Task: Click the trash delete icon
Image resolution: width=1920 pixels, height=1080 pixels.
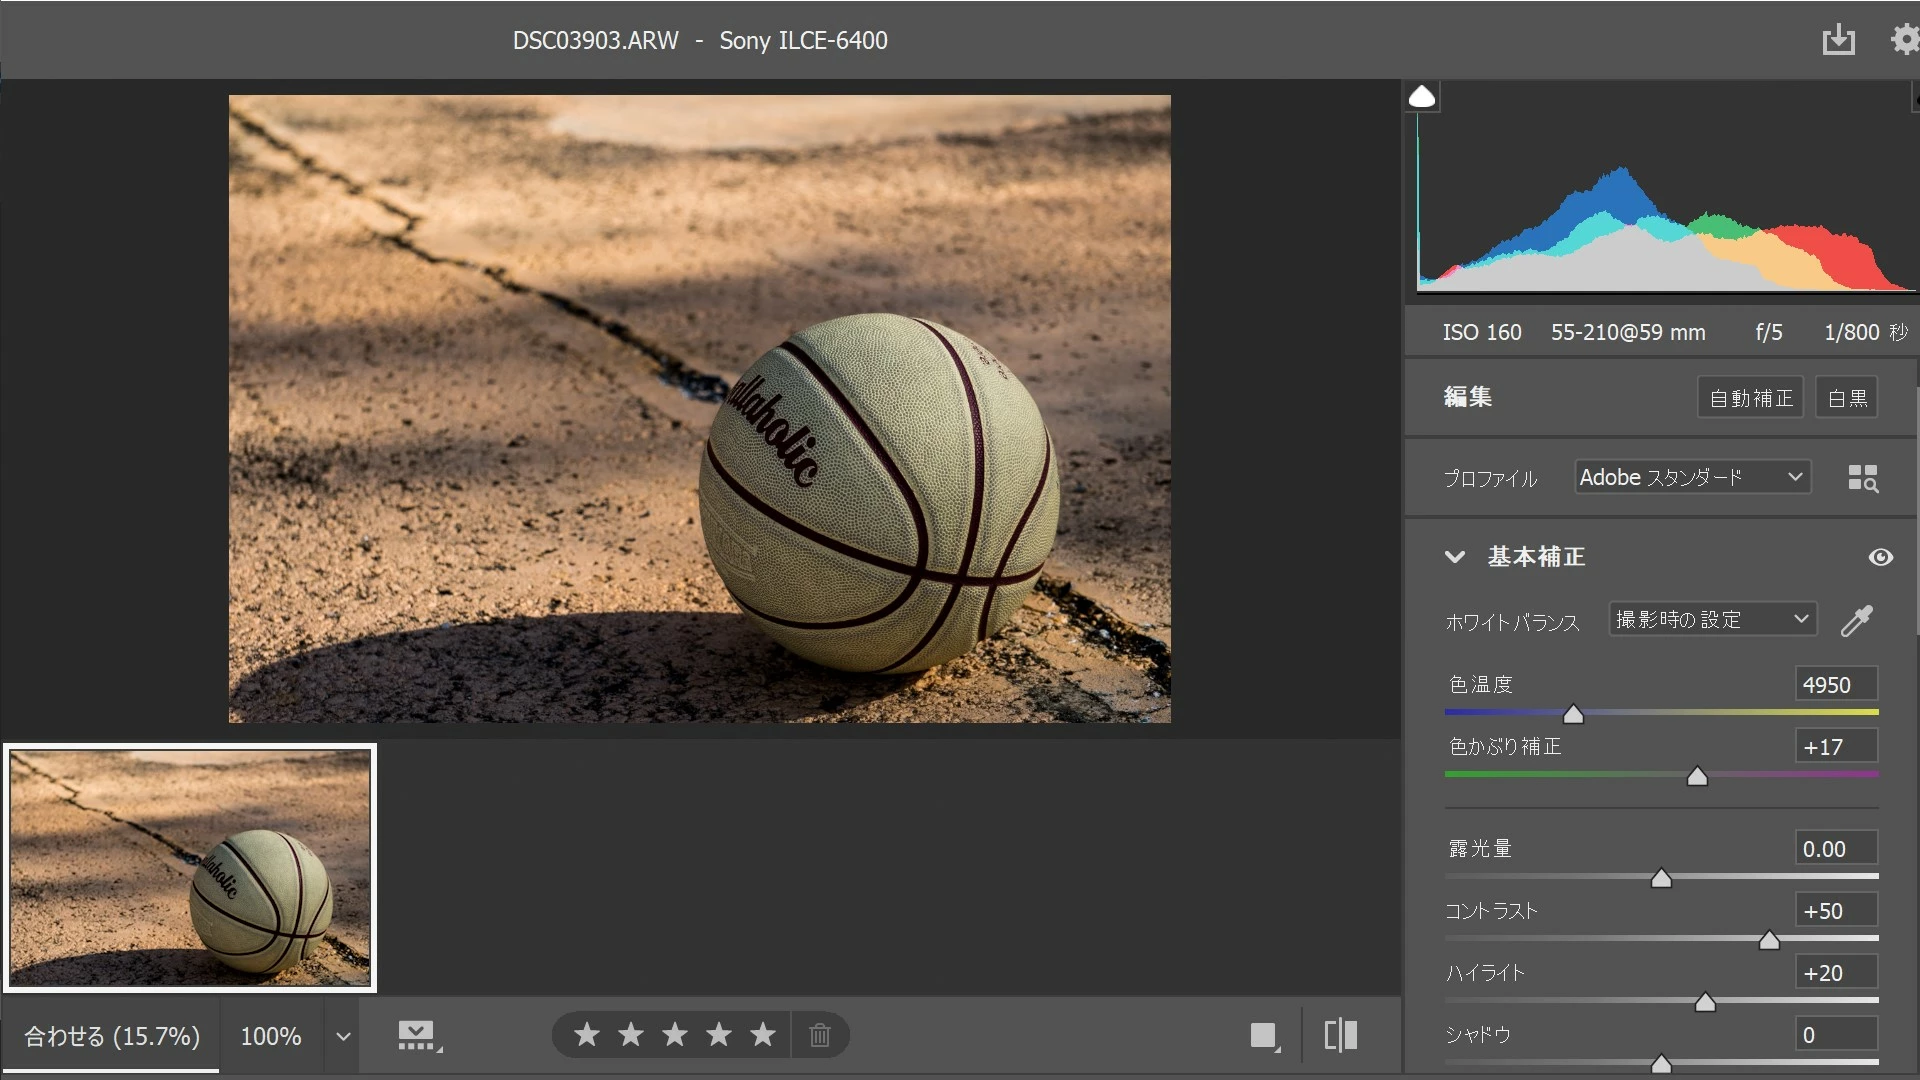Action: point(820,1035)
